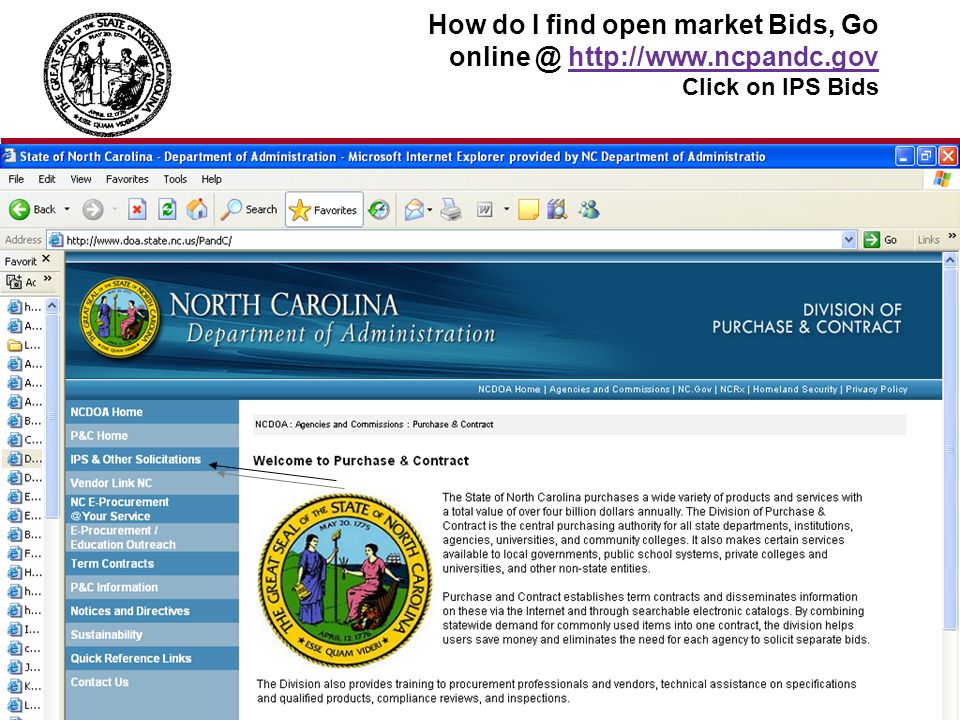
Task: Open the favorite item starting with J
Action: [24, 667]
